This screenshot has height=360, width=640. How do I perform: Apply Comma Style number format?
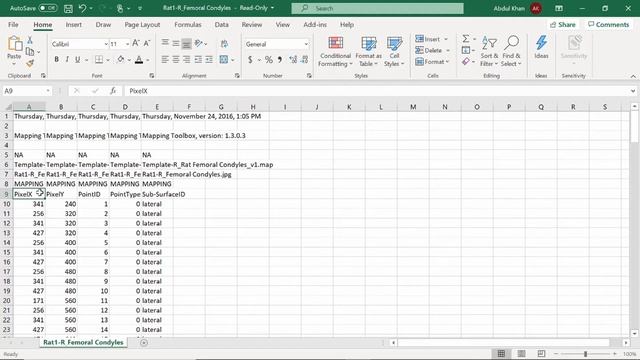click(x=280, y=60)
